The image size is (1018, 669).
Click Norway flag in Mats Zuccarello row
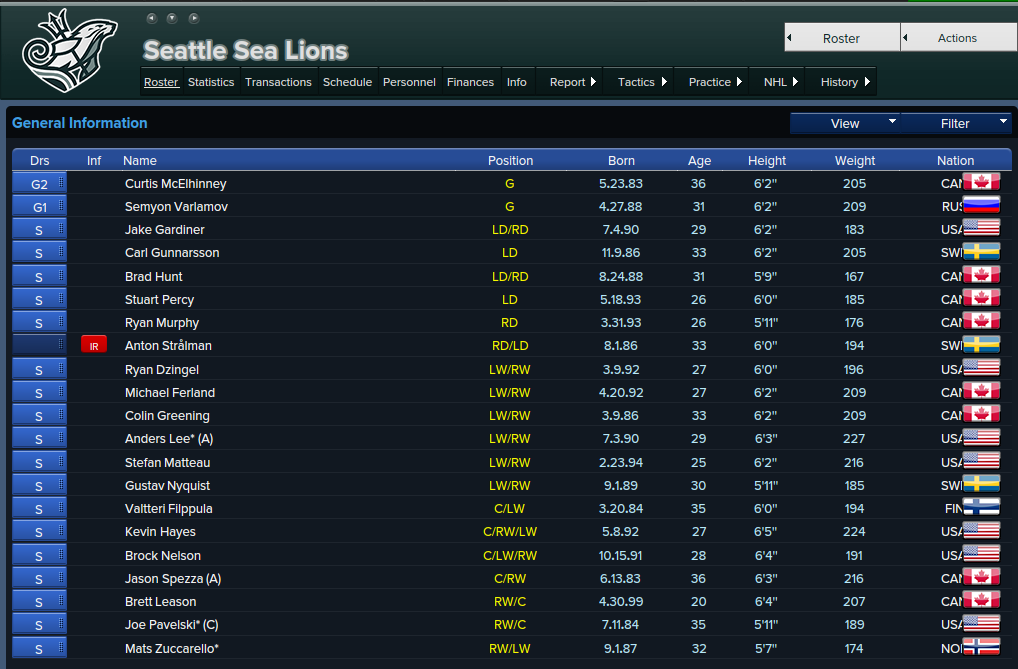pos(981,648)
